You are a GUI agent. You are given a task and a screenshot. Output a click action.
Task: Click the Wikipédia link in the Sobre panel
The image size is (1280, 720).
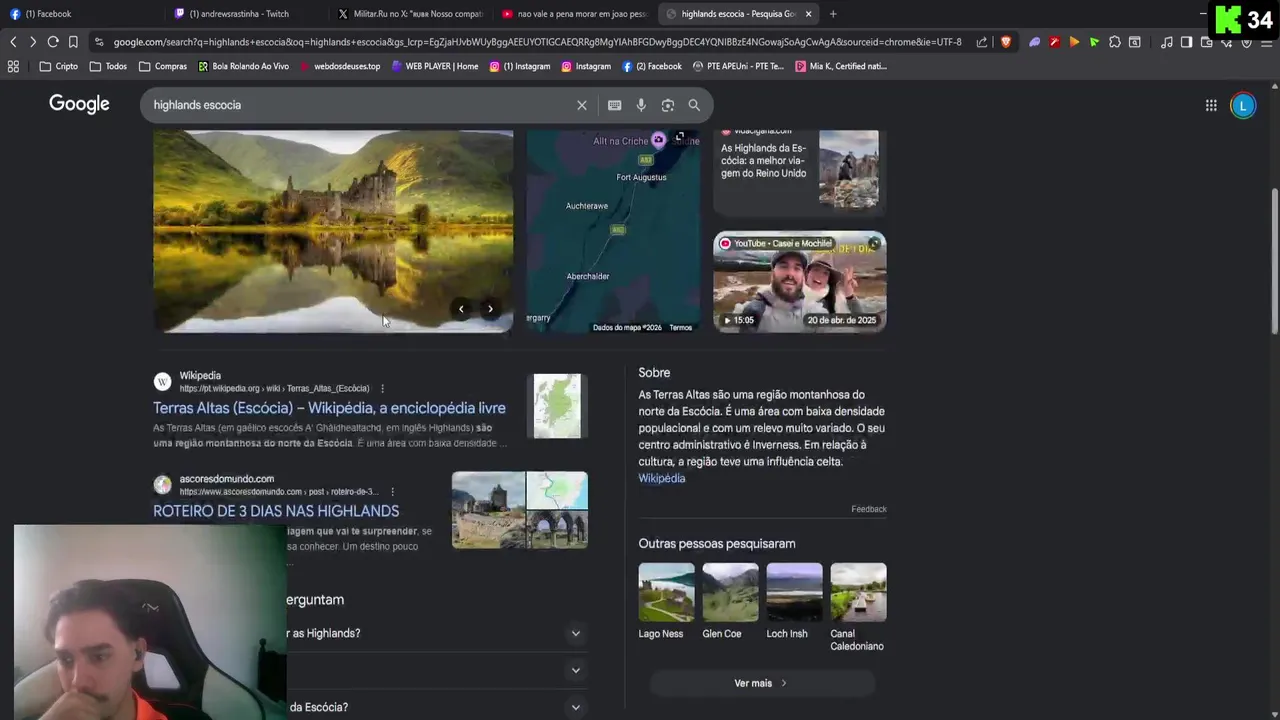662,479
